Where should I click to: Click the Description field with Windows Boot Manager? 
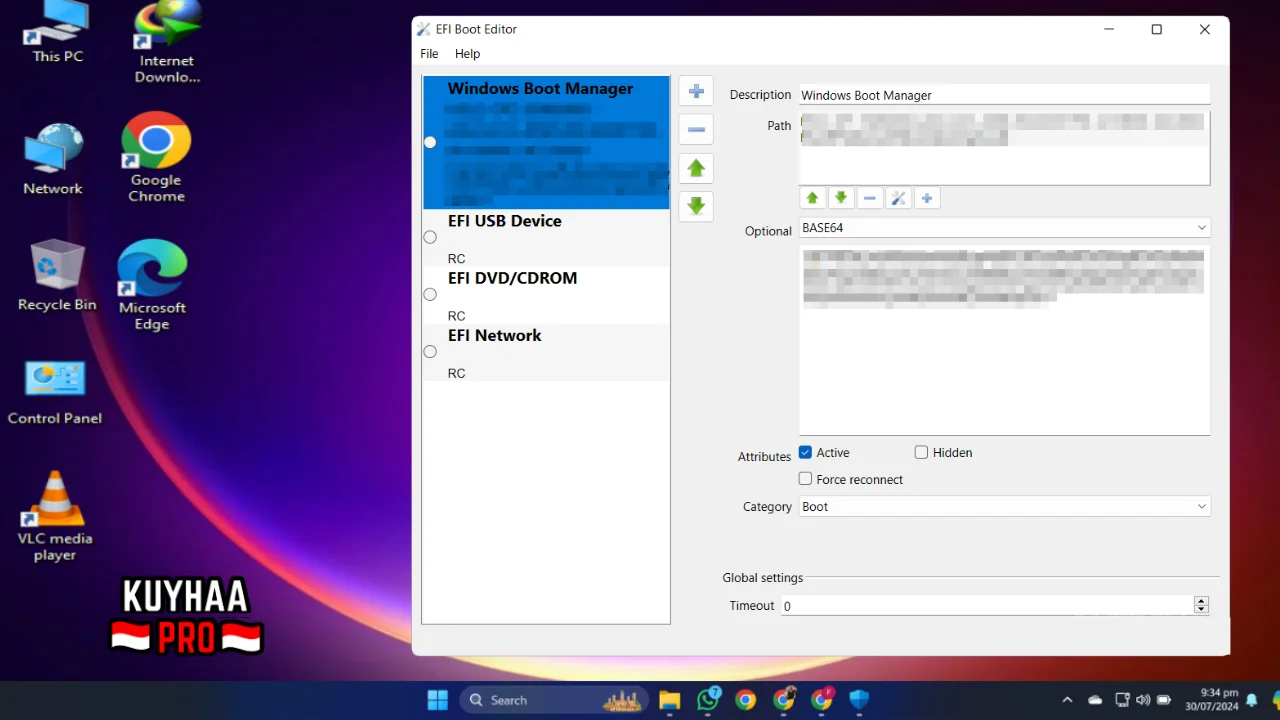[1004, 95]
